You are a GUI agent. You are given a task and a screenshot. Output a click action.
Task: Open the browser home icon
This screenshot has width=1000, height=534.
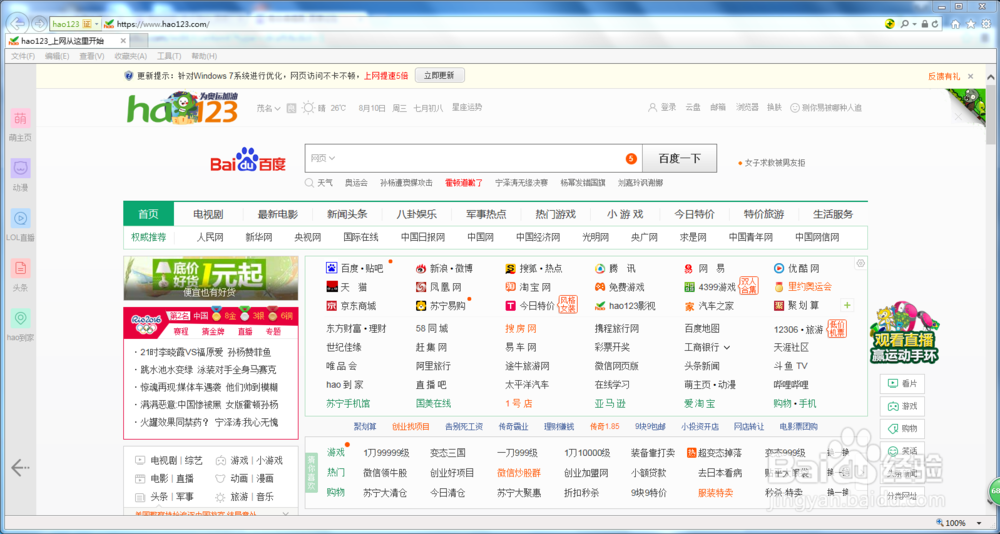(955, 24)
